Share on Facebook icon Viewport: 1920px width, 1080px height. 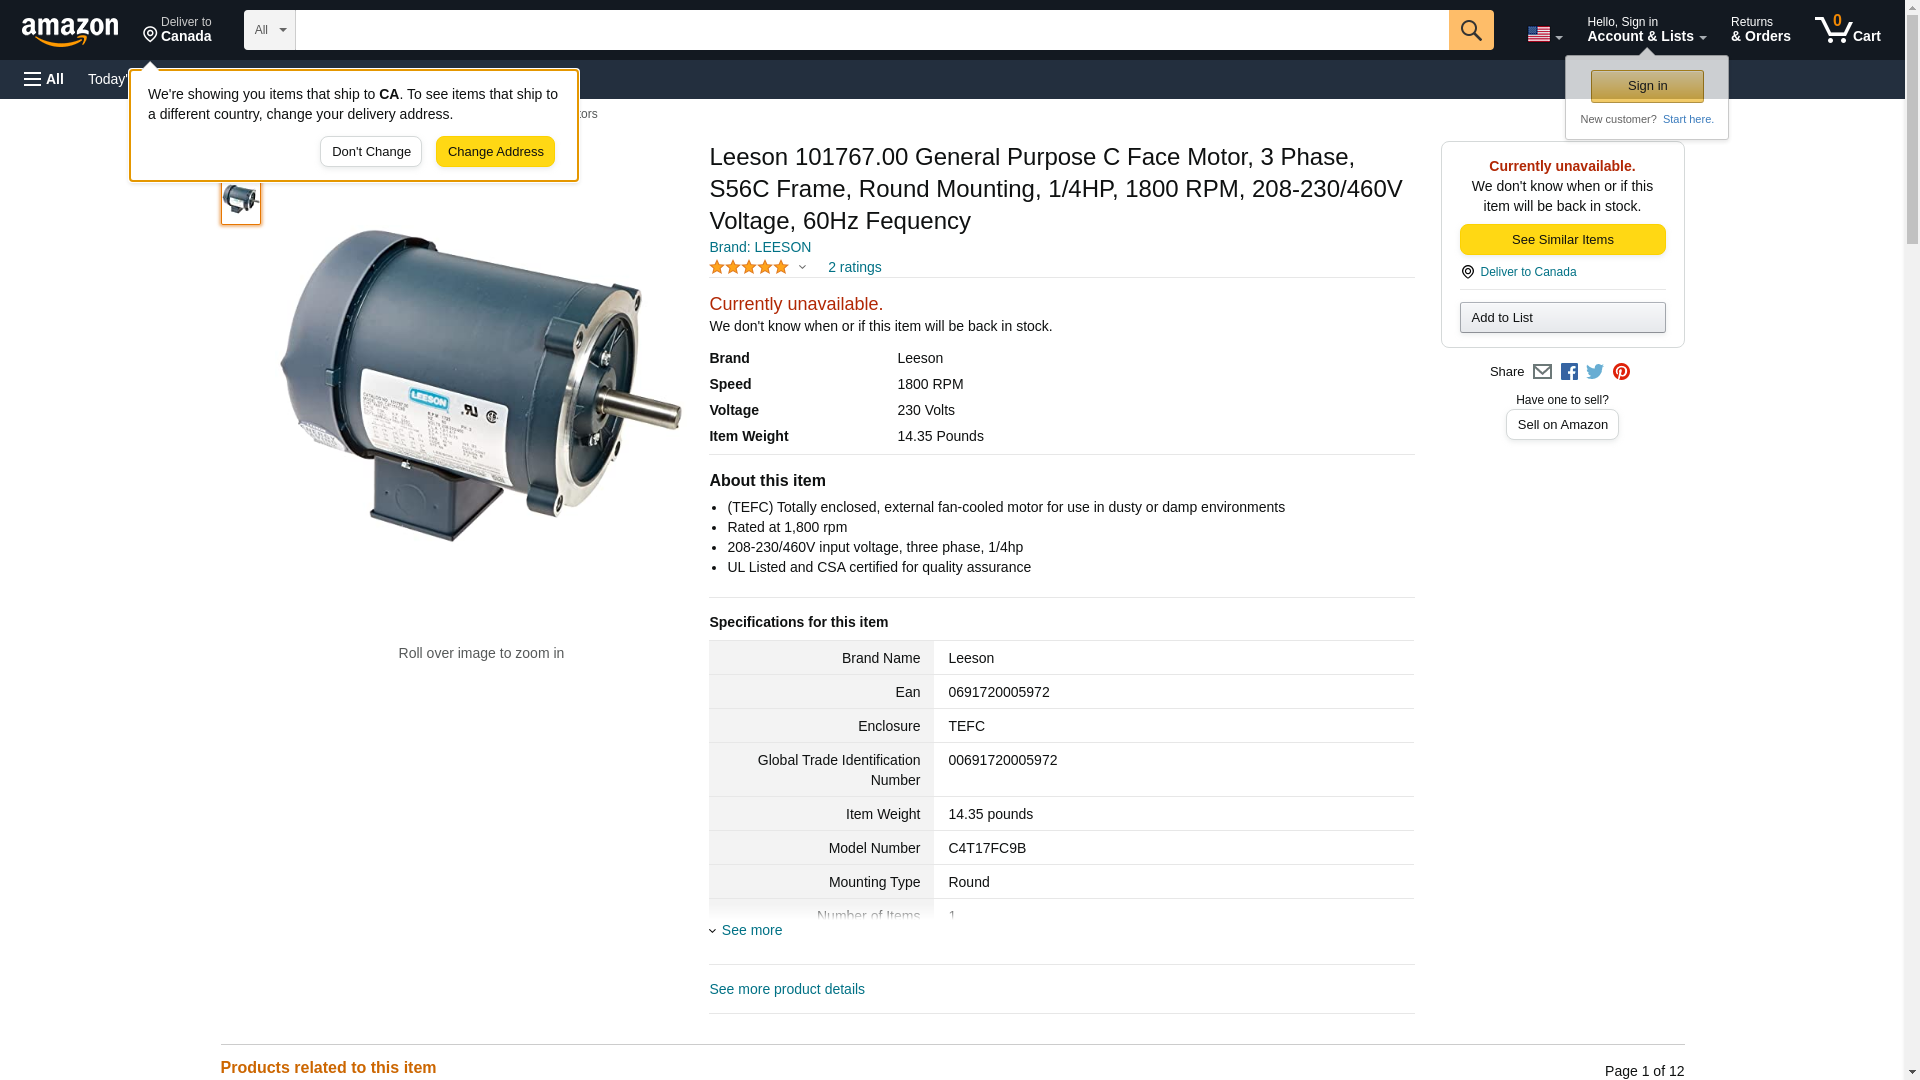(1569, 372)
